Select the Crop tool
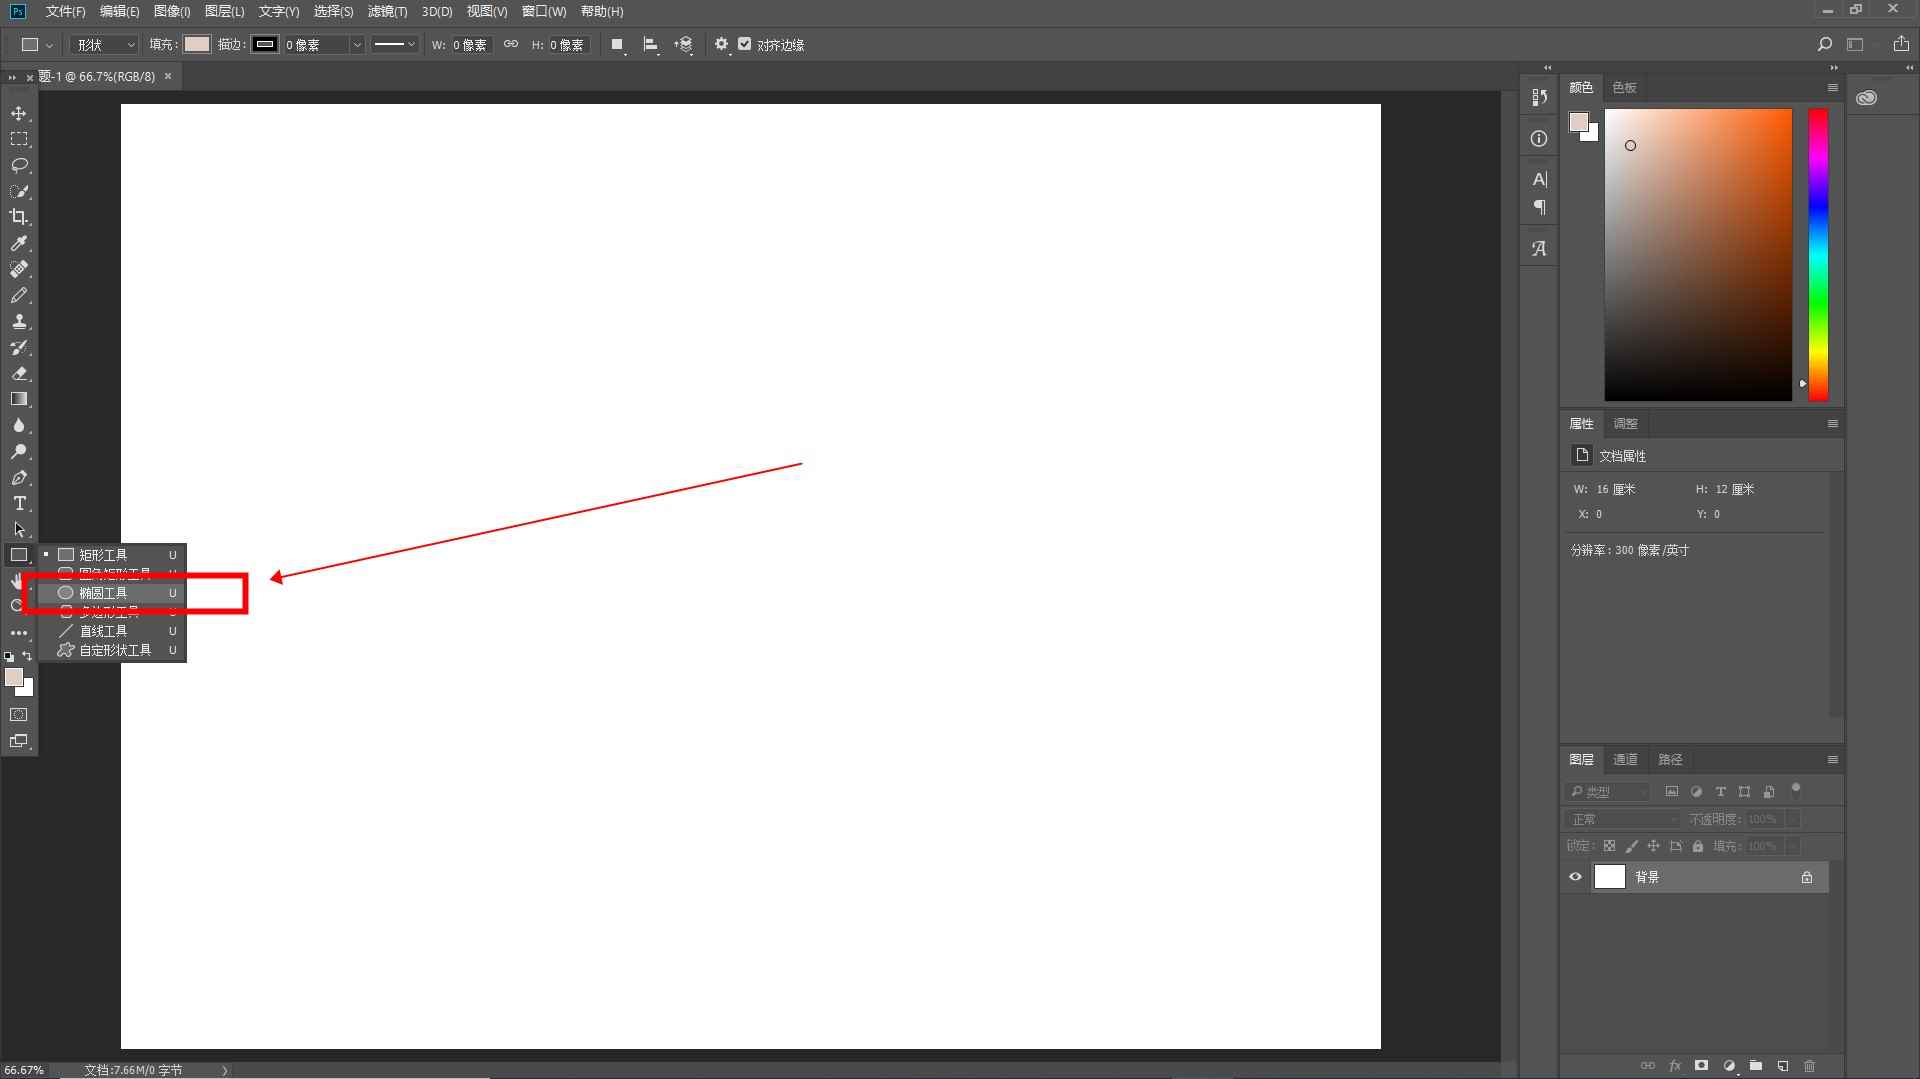Image resolution: width=1920 pixels, height=1079 pixels. (x=19, y=217)
